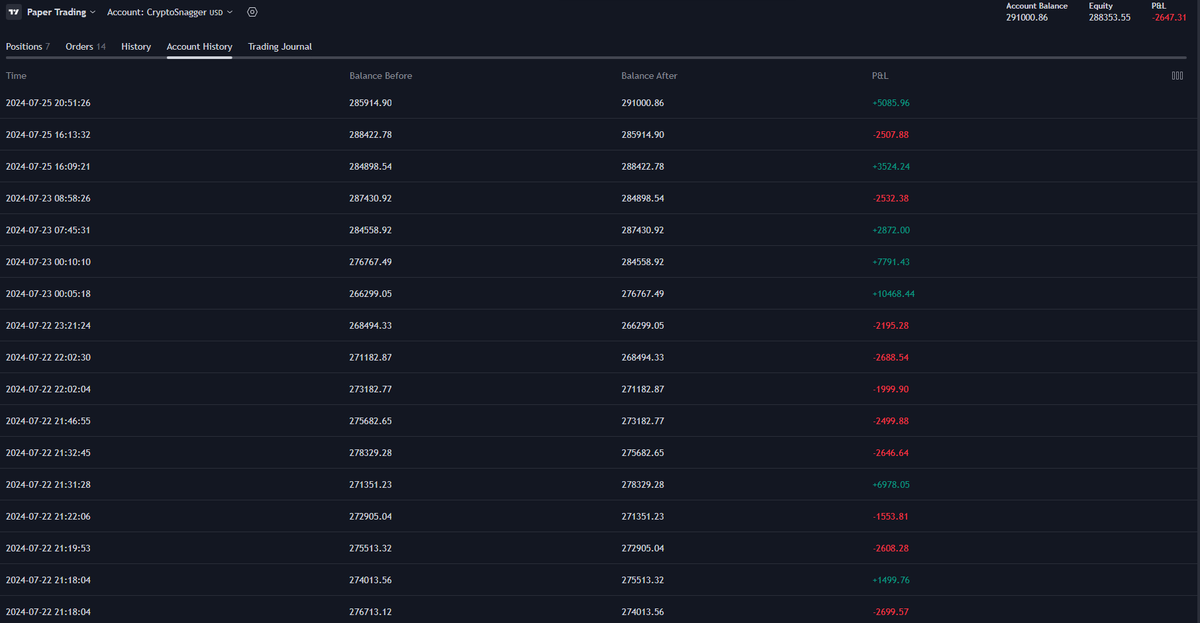The image size is (1200, 623).
Task: Select the row timestamped 2024-07-22 21:32:45
Action: coord(600,453)
